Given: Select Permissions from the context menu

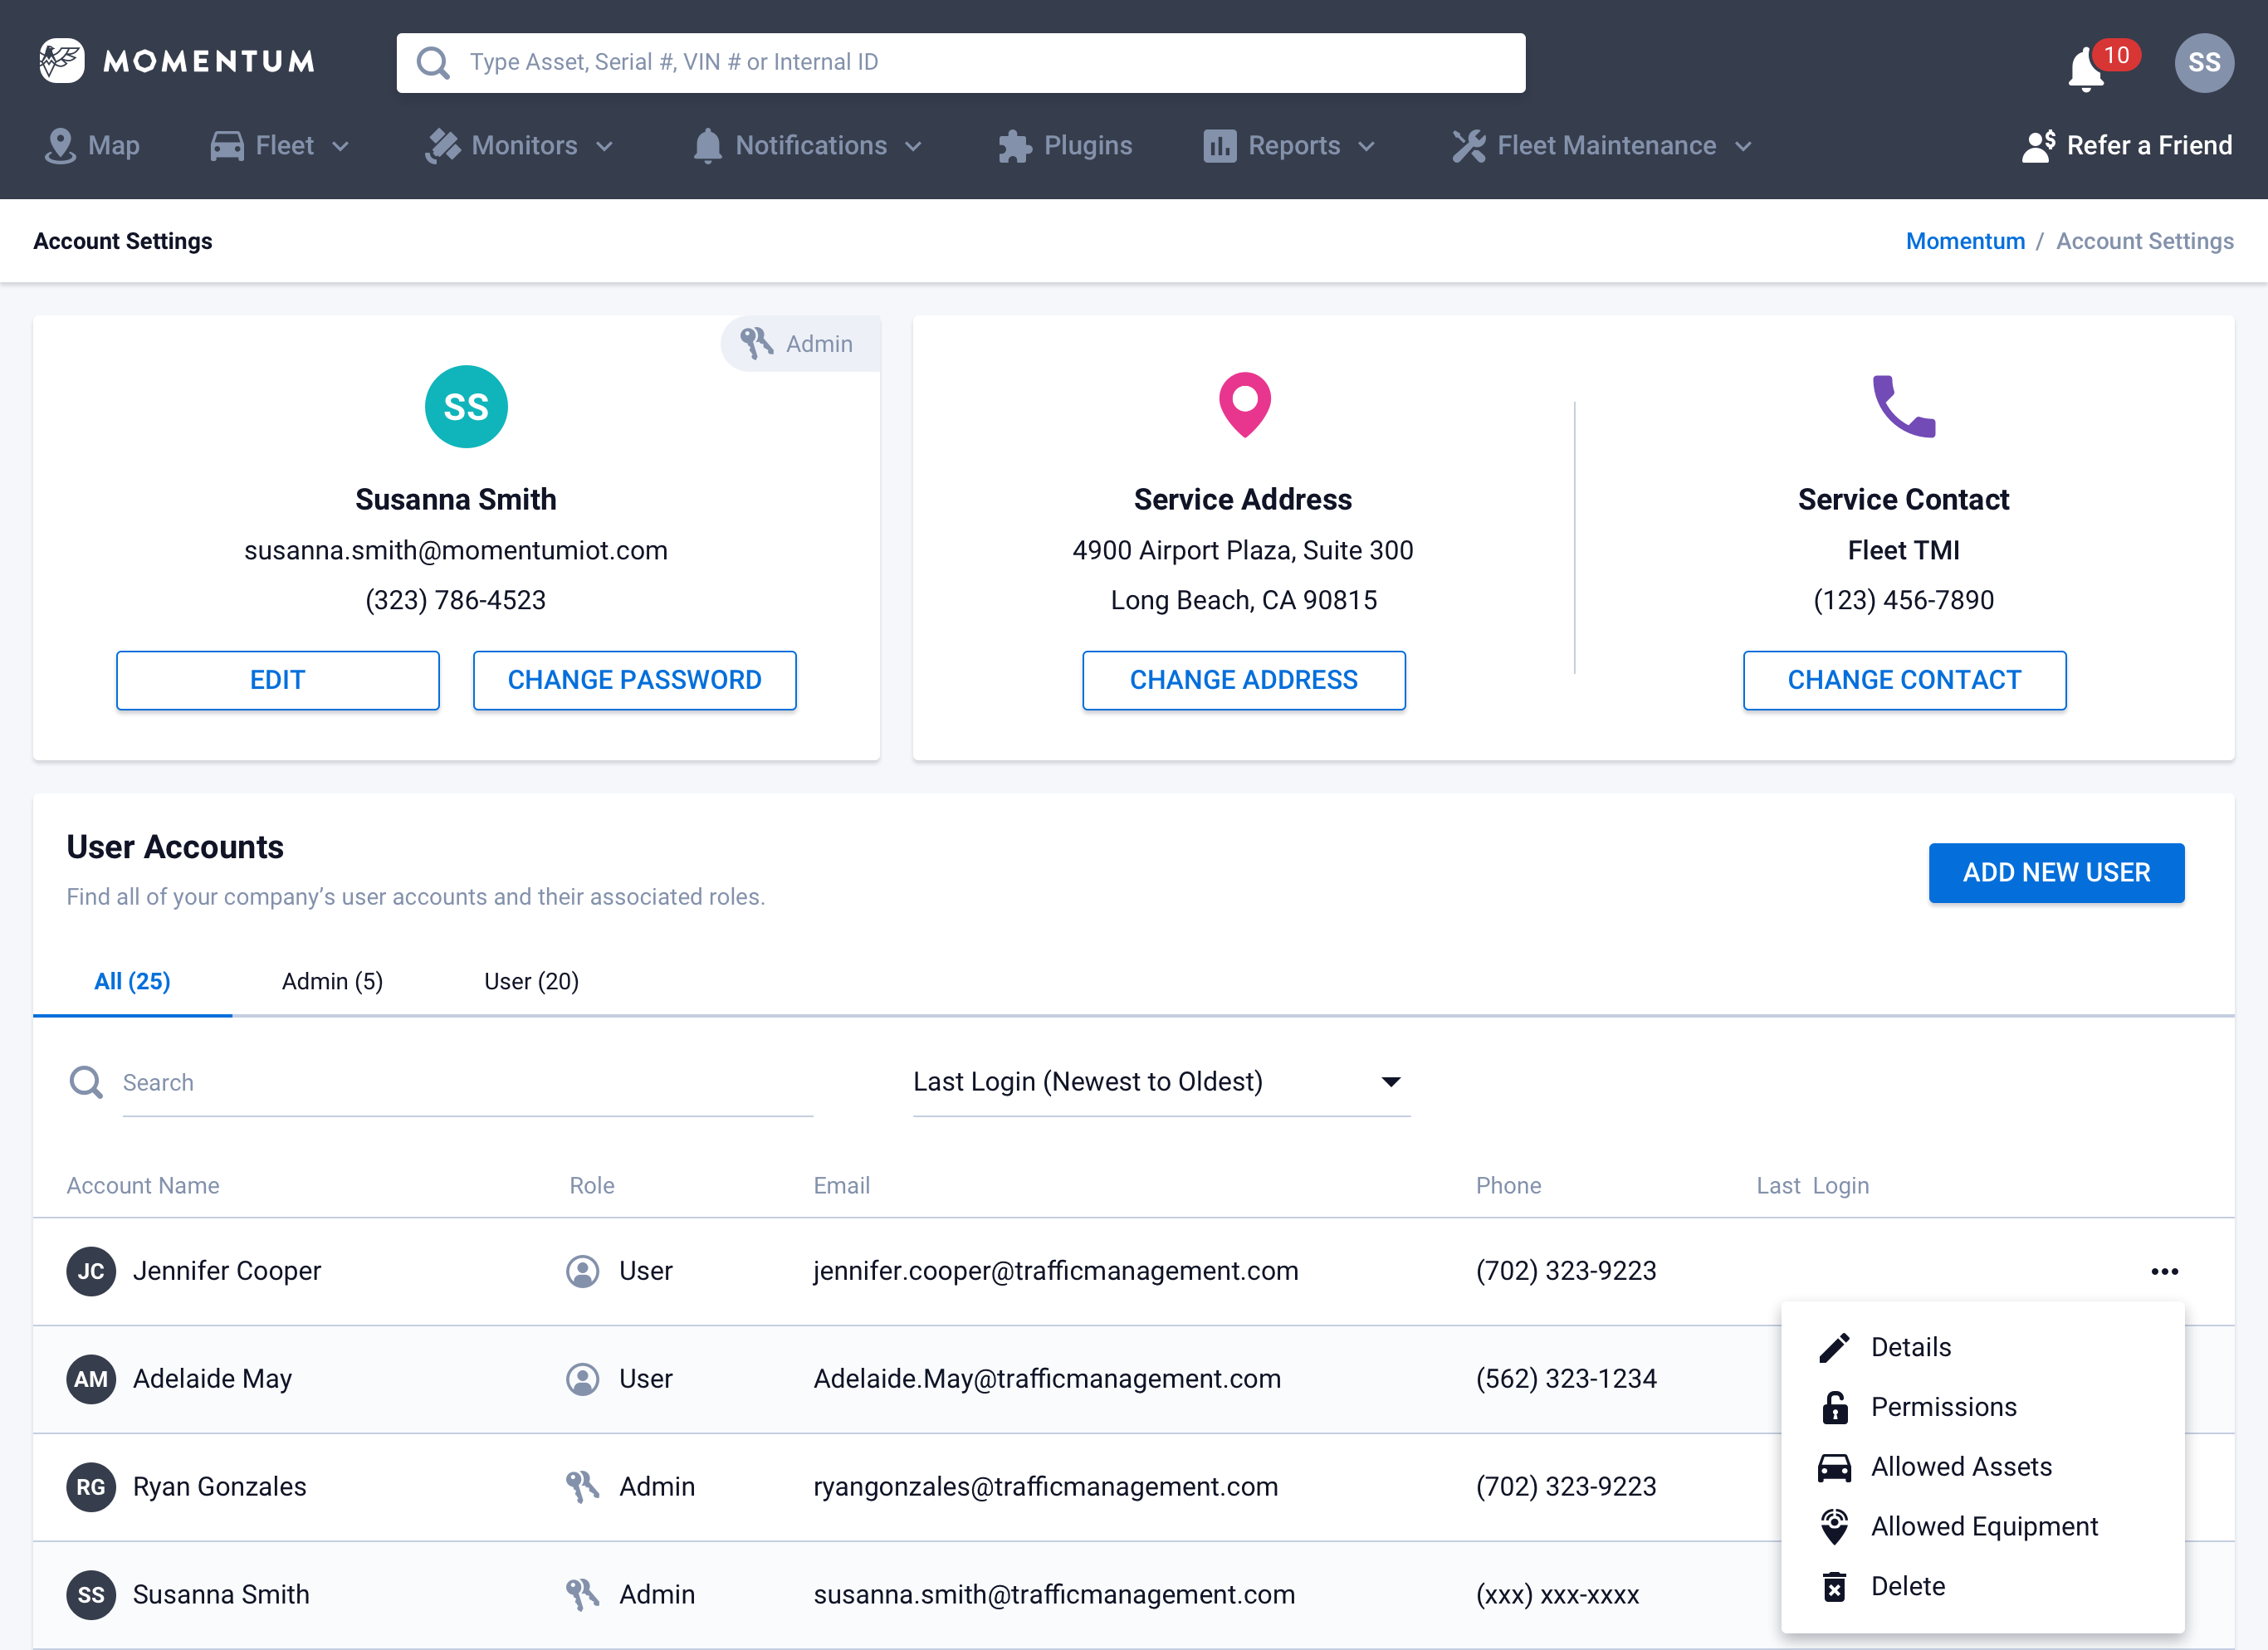Looking at the screenshot, I should pyautogui.click(x=1943, y=1407).
